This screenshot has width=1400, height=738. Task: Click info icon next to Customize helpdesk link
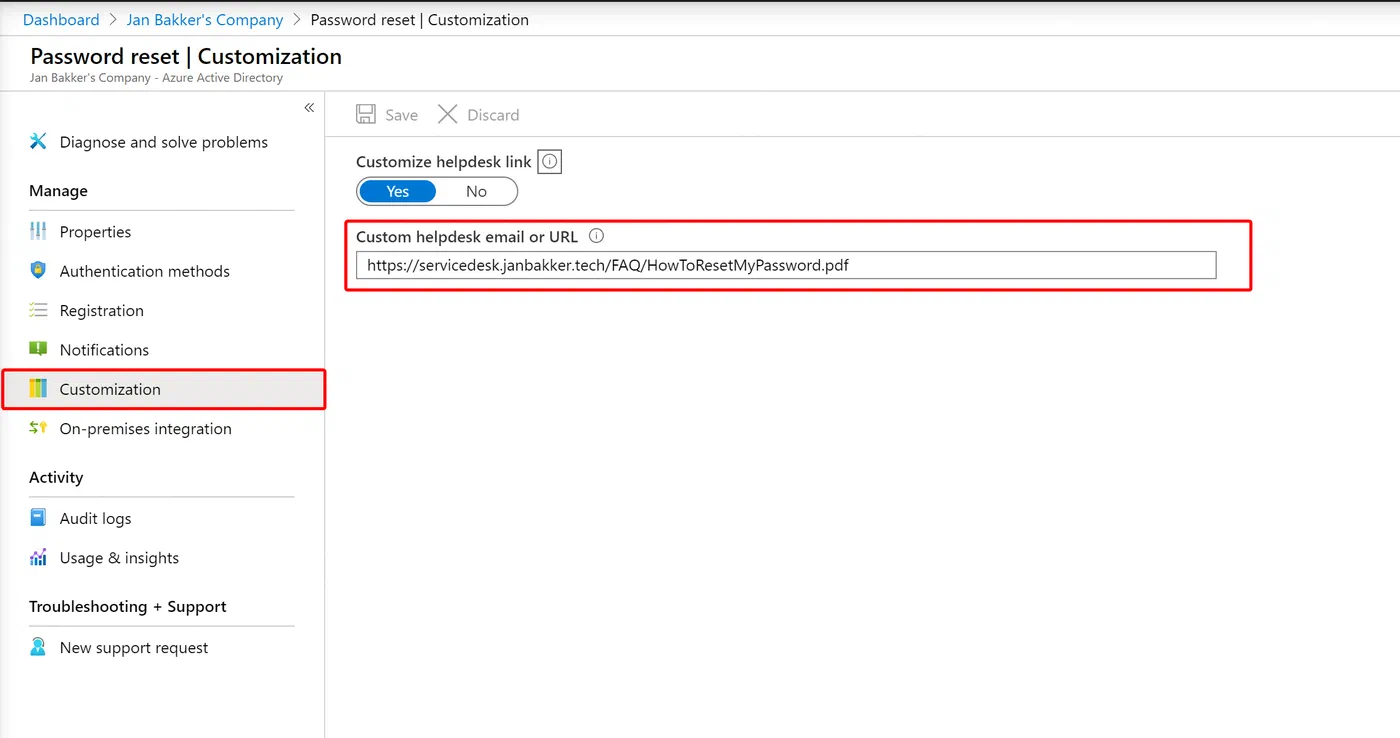[550, 161]
